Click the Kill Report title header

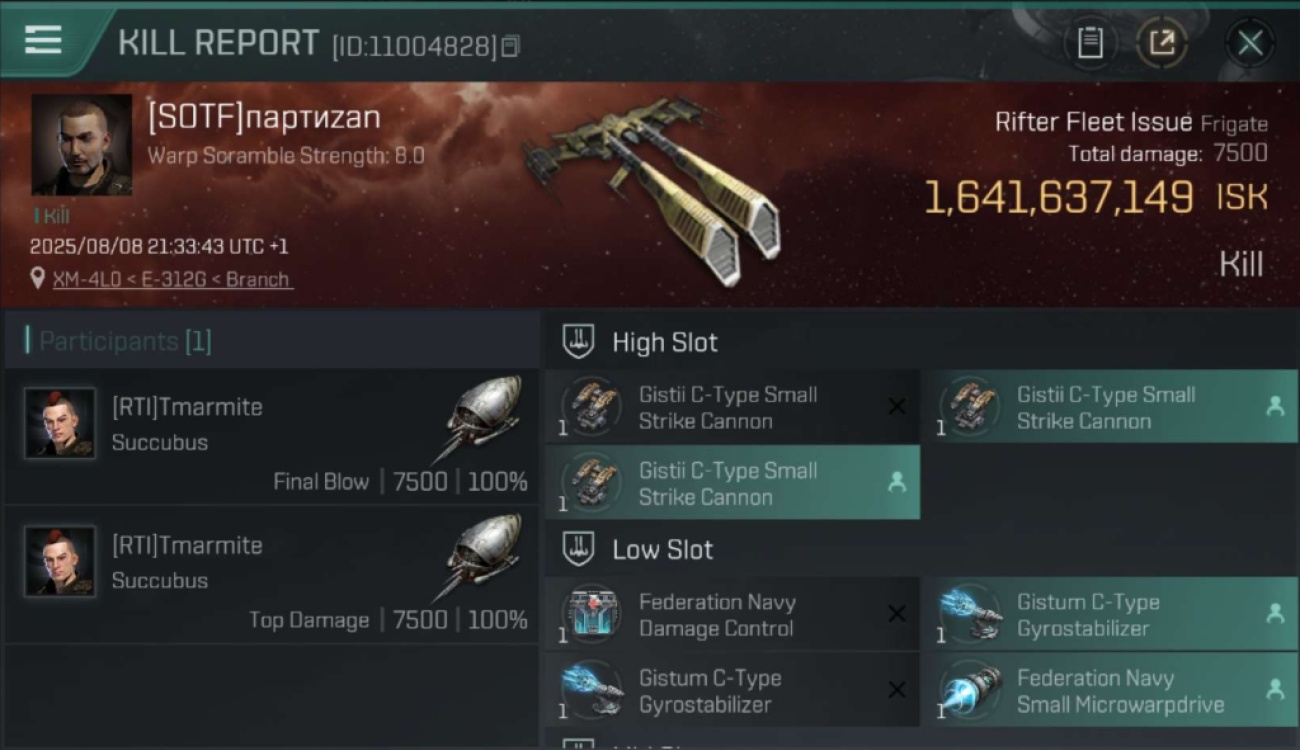click(218, 43)
